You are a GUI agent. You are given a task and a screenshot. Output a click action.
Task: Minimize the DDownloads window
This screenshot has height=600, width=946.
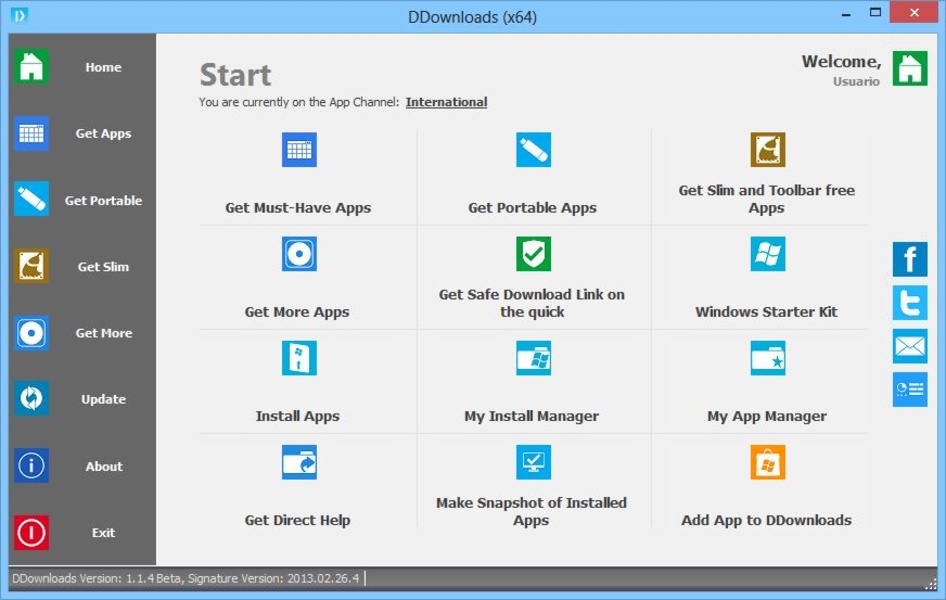846,13
